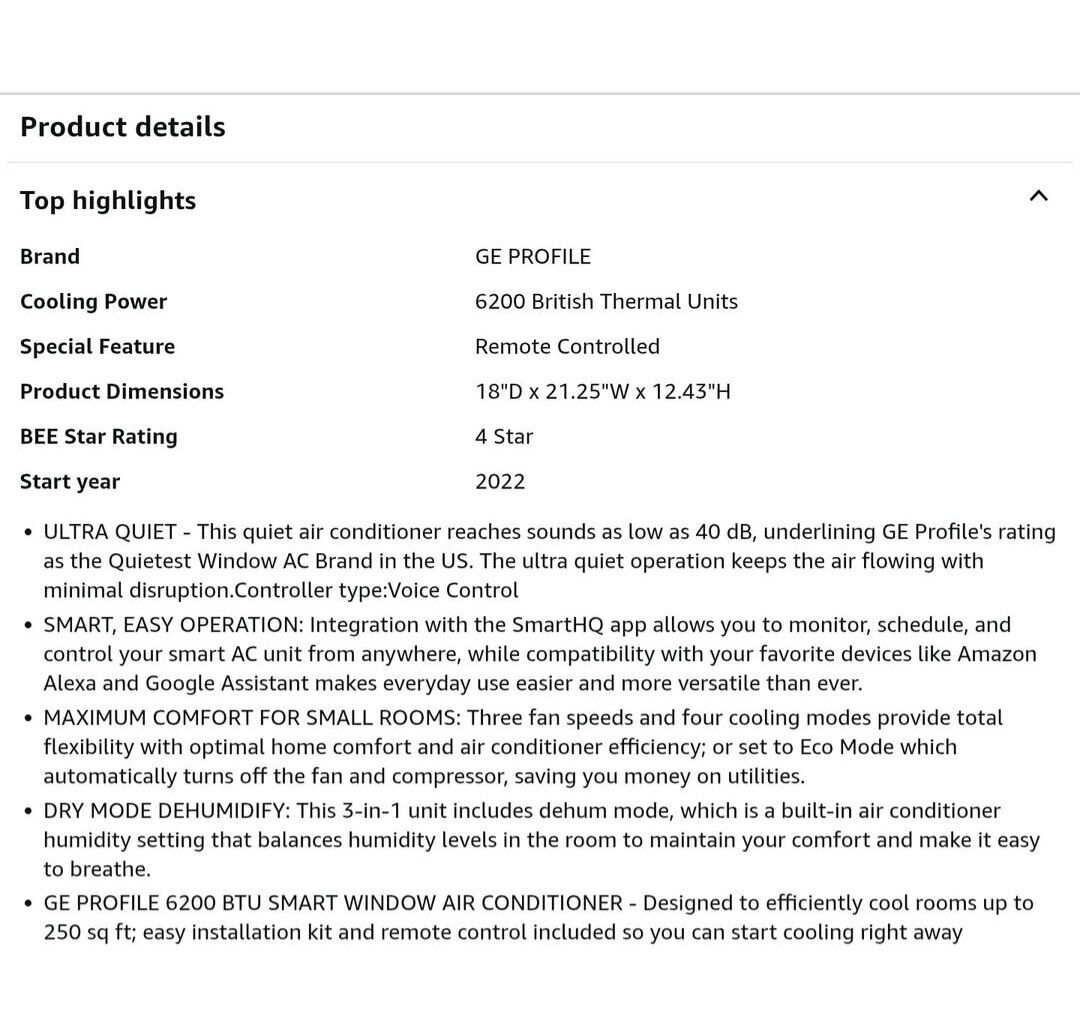Viewport: 1080px width, 1024px height.
Task: Click the Cooling Power label
Action: 94,302
